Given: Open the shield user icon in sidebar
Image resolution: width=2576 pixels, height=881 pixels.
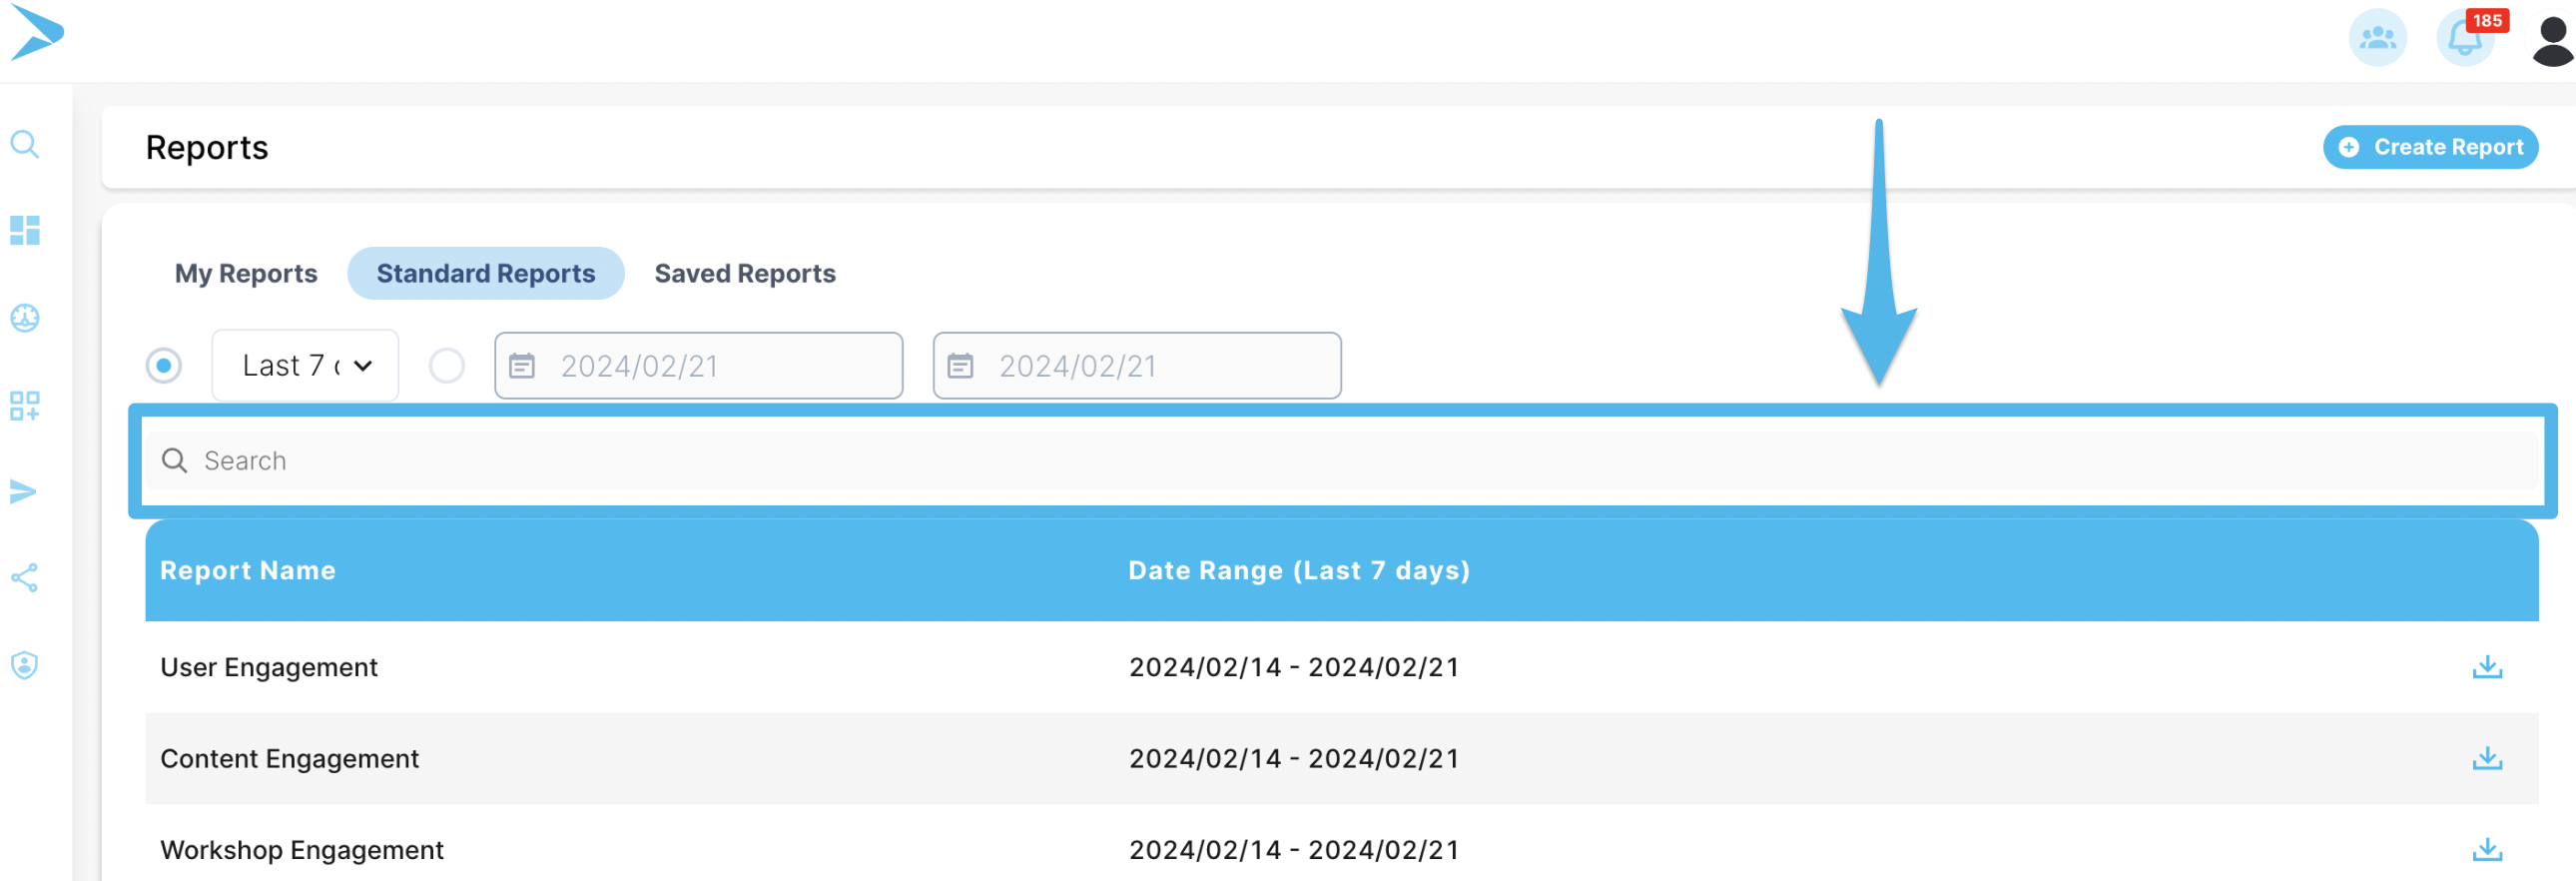Looking at the screenshot, I should [25, 665].
